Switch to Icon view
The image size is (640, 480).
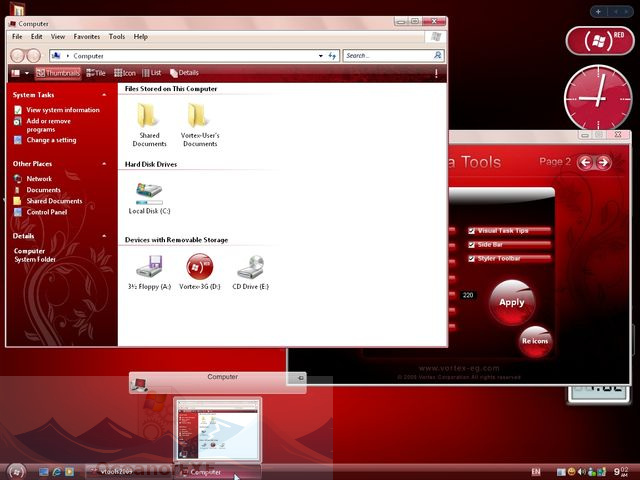pyautogui.click(x=125, y=73)
